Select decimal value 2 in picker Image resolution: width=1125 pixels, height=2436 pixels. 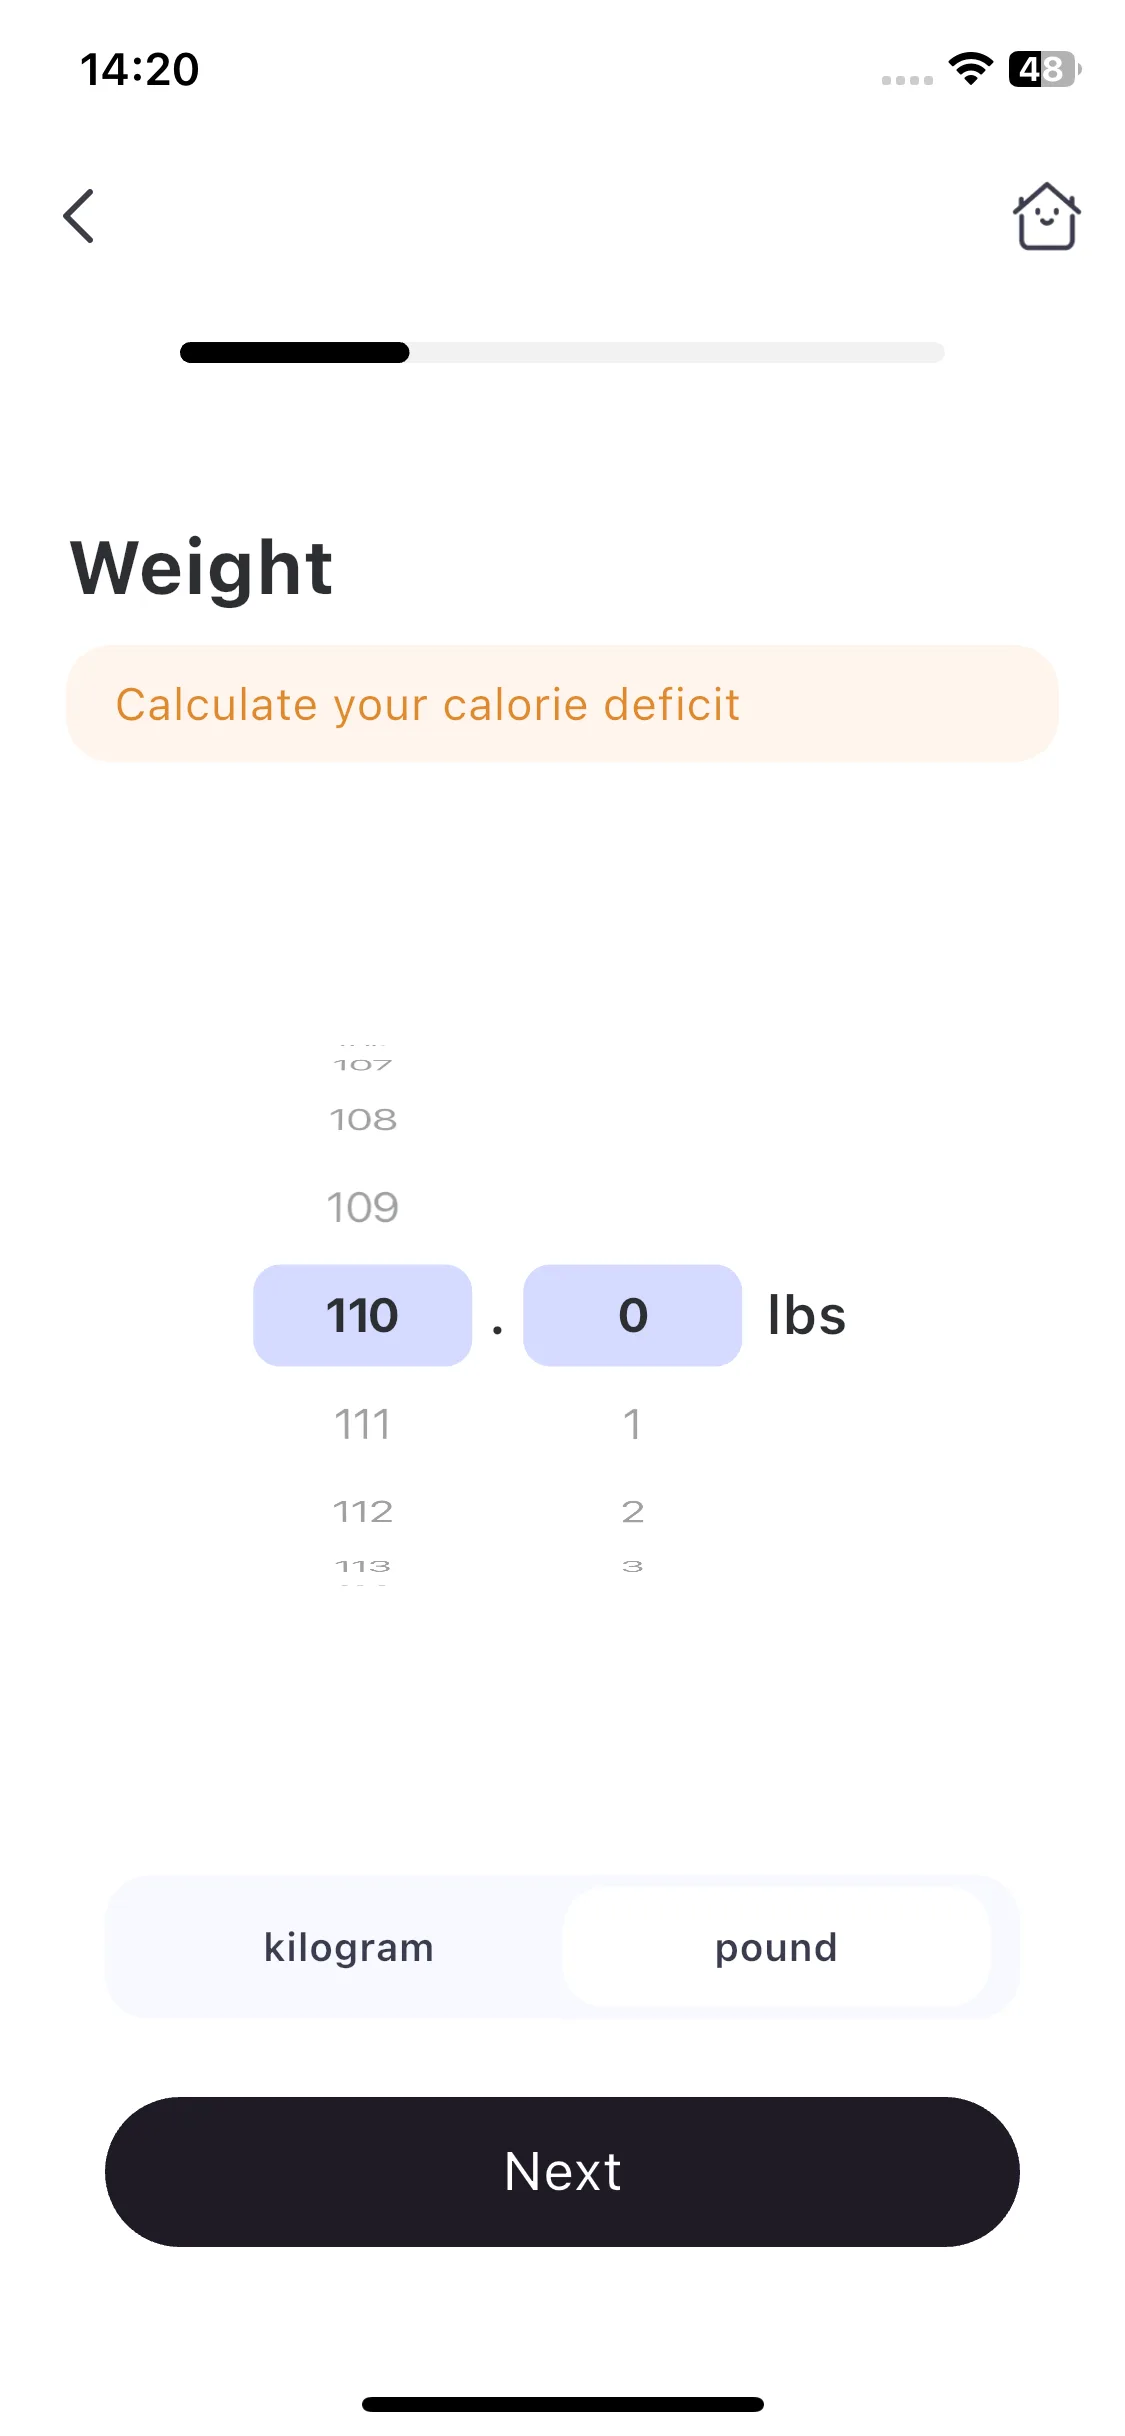click(632, 1511)
